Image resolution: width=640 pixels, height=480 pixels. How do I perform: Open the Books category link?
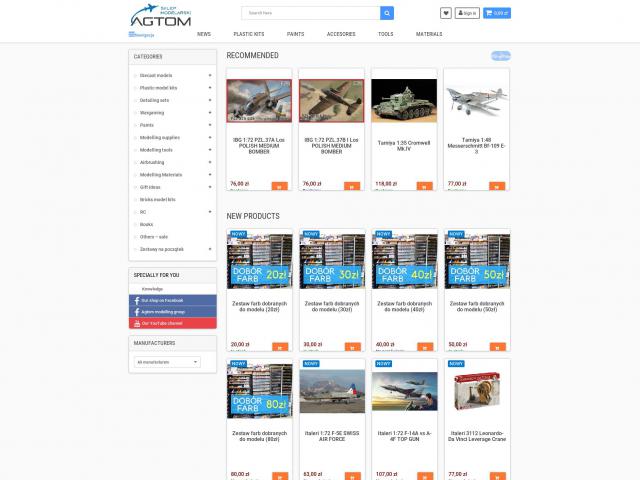146,224
